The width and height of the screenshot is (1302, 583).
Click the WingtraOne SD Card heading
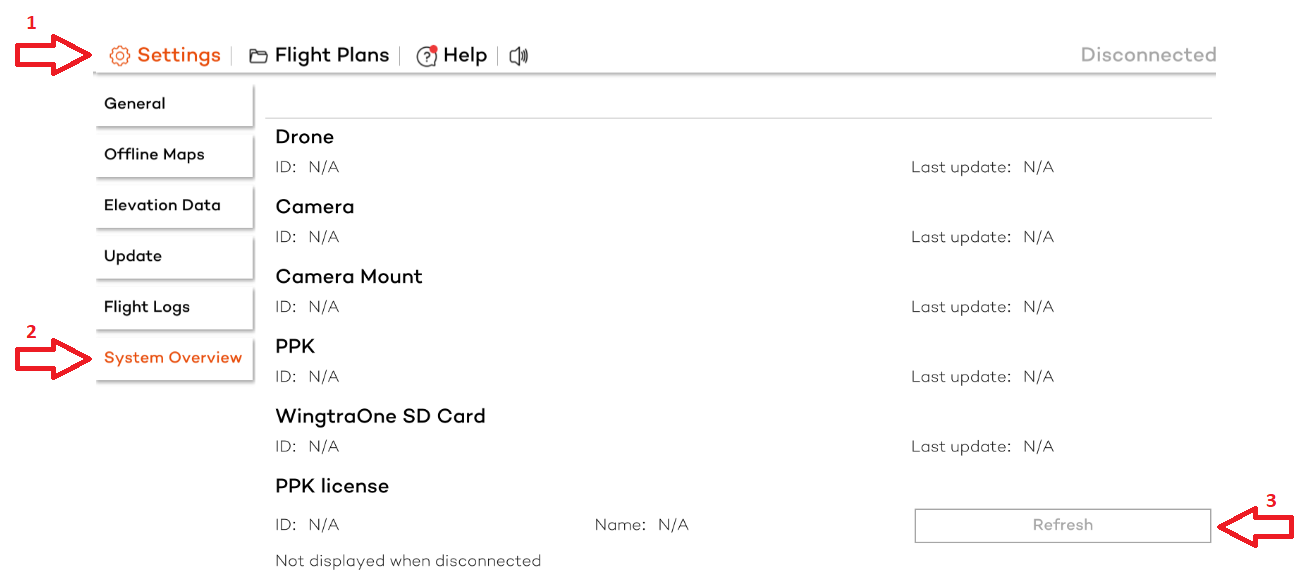pos(380,416)
